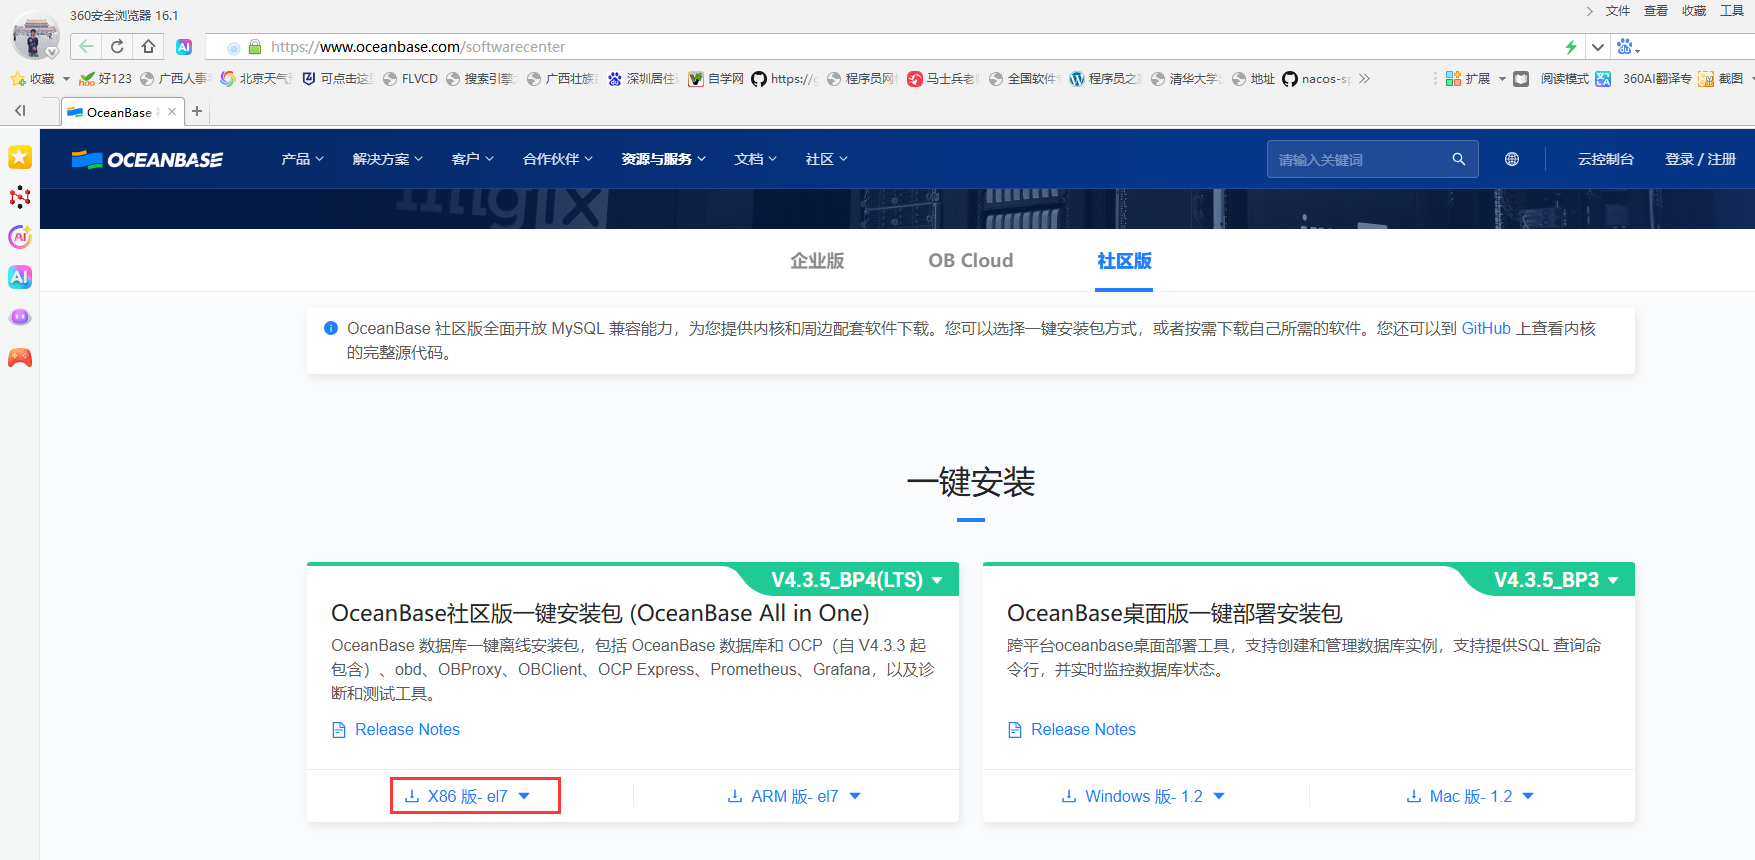Click the 收藏 bookmarks star icon
The image size is (1755, 860).
(x=18, y=78)
